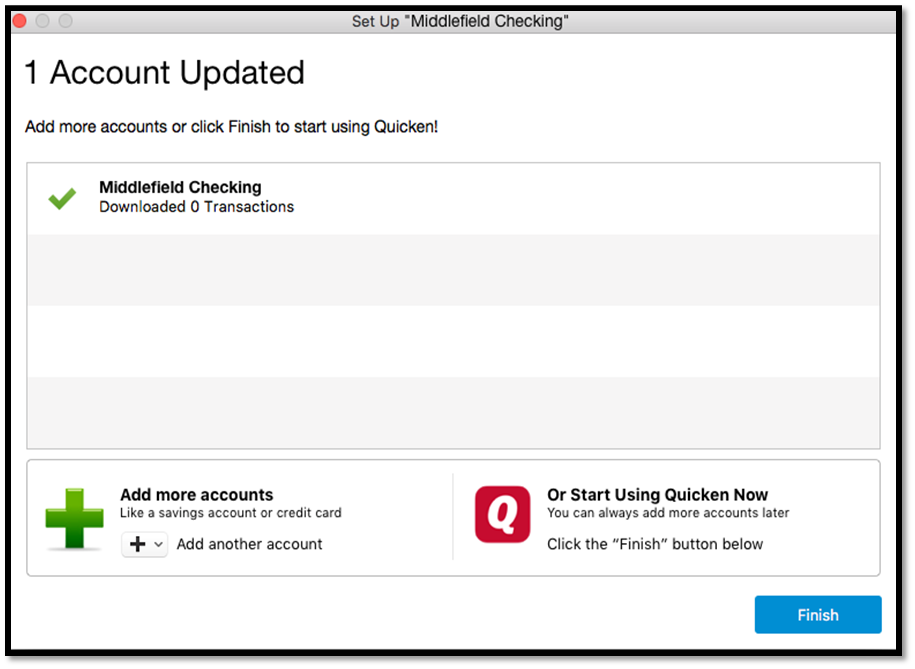Click the 'Add another account' label

249,545
